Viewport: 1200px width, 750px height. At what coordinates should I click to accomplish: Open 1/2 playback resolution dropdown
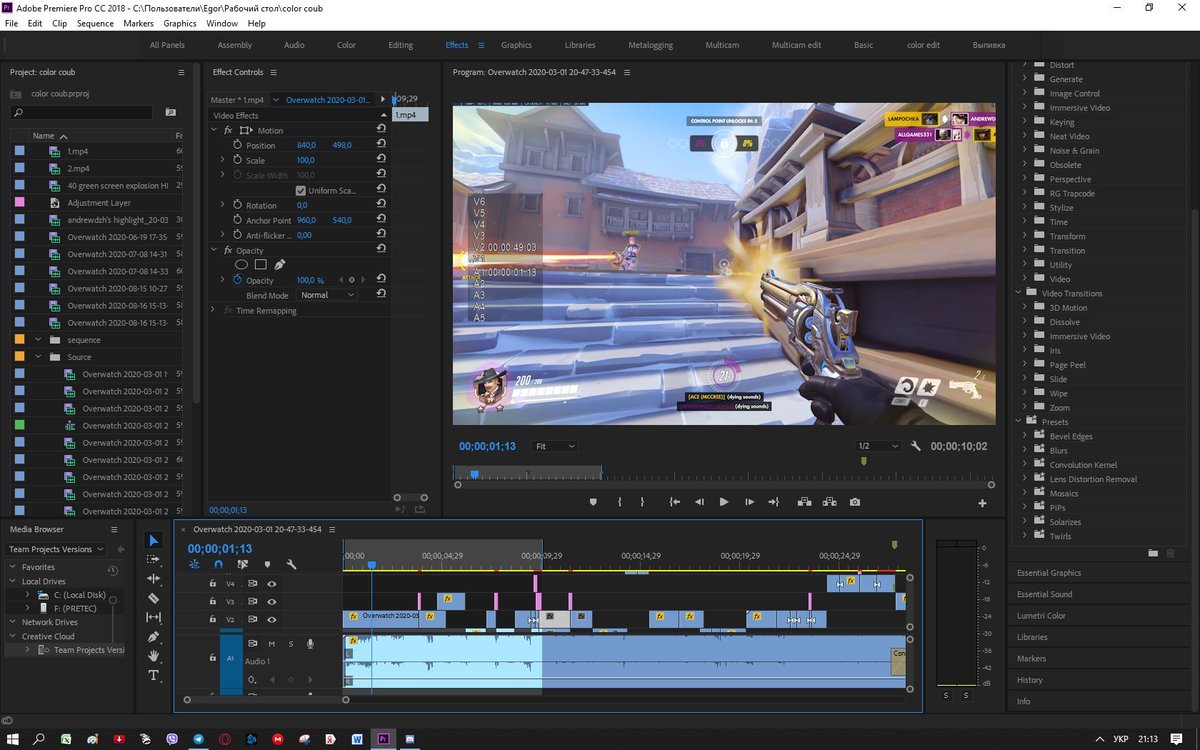point(878,446)
